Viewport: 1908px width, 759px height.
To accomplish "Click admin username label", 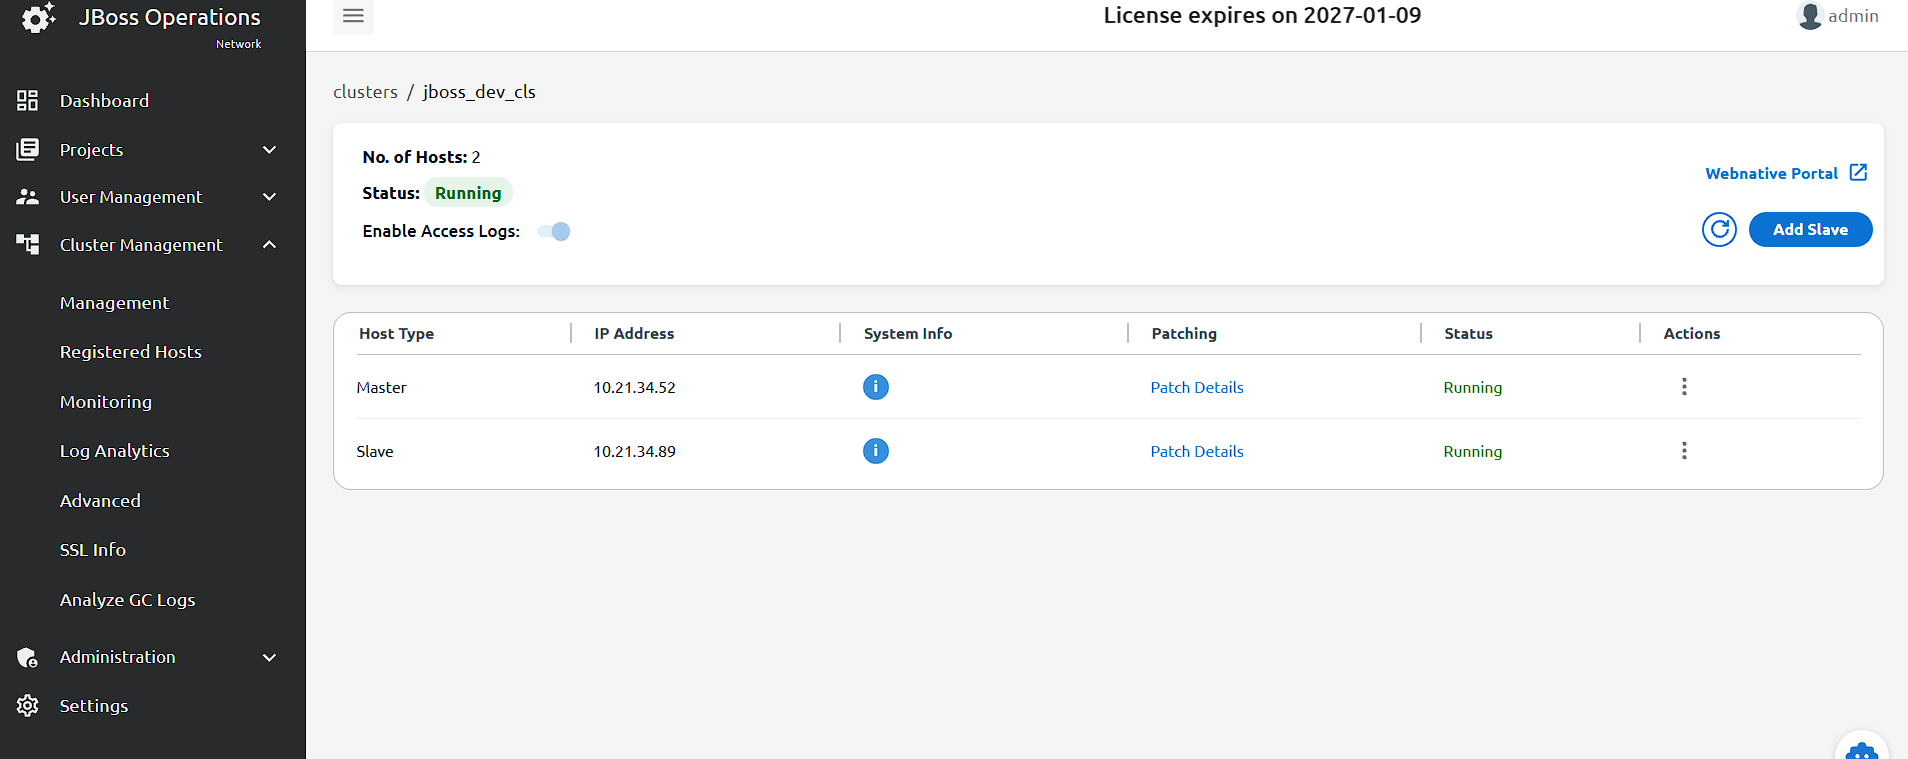I will click(x=1853, y=16).
